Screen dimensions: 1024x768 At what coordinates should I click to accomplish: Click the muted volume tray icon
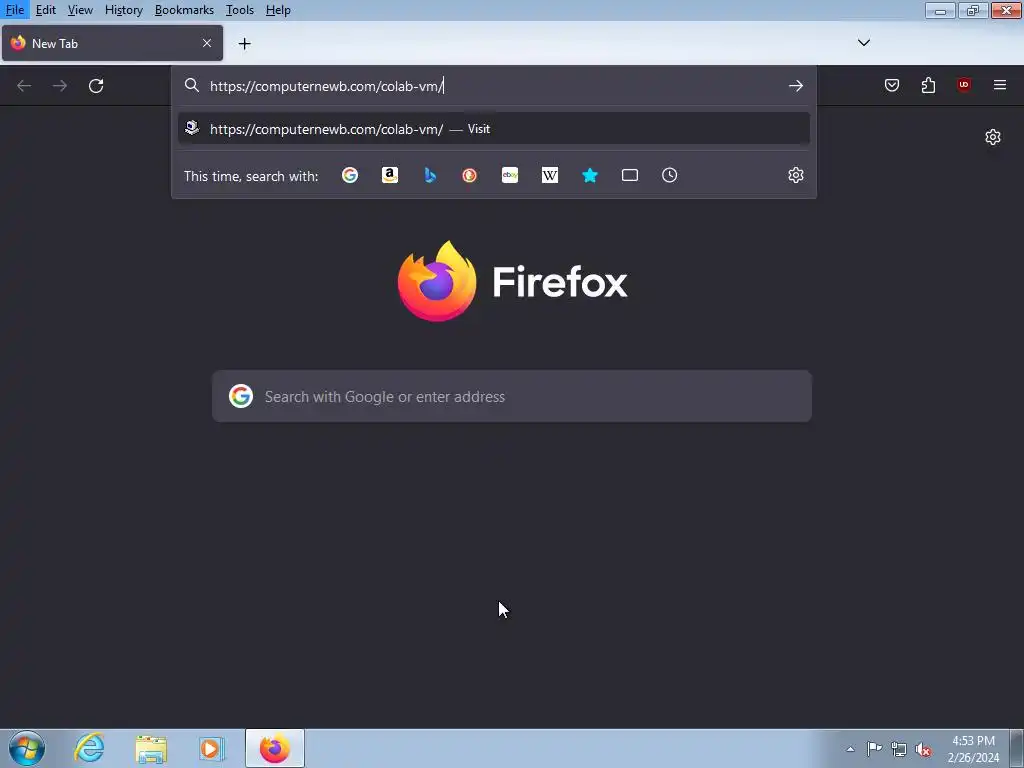pyautogui.click(x=923, y=749)
